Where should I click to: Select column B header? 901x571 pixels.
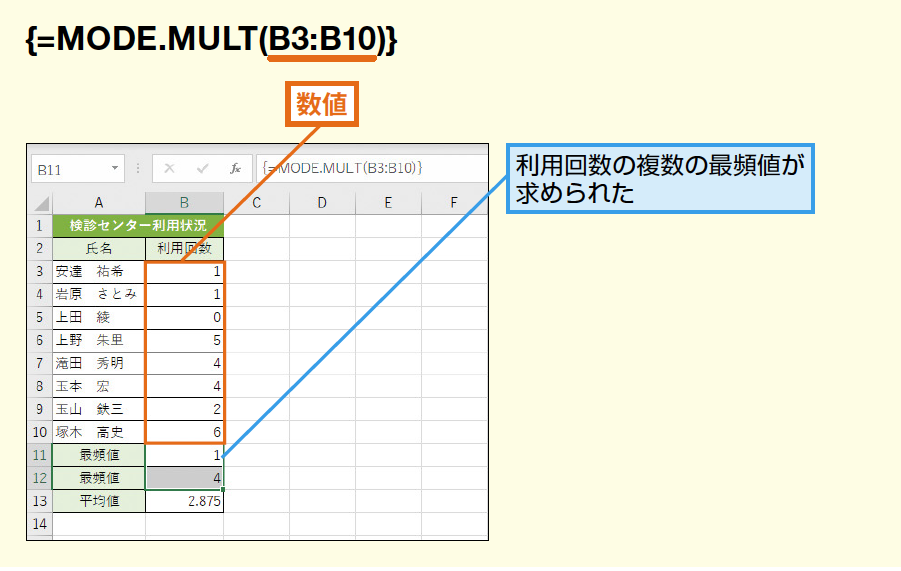[184, 203]
